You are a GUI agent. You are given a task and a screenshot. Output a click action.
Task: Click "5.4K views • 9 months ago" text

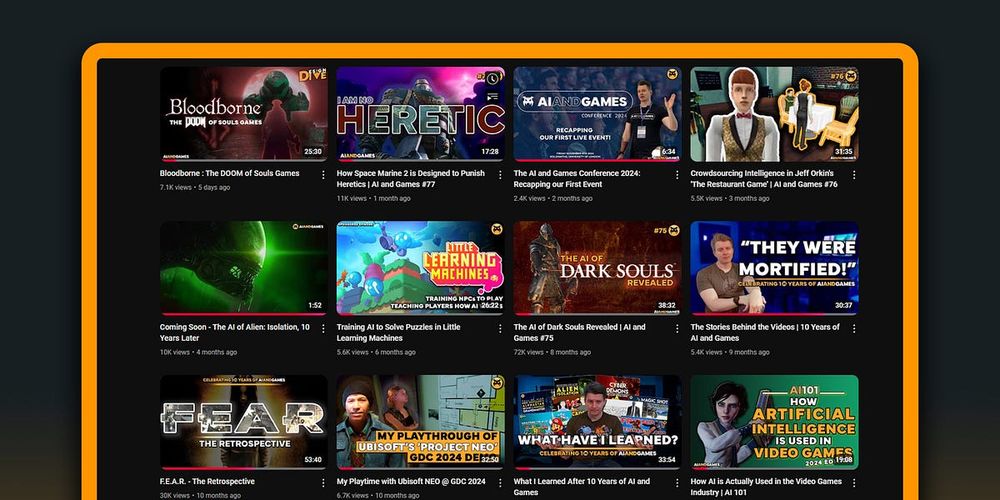[x=730, y=352]
